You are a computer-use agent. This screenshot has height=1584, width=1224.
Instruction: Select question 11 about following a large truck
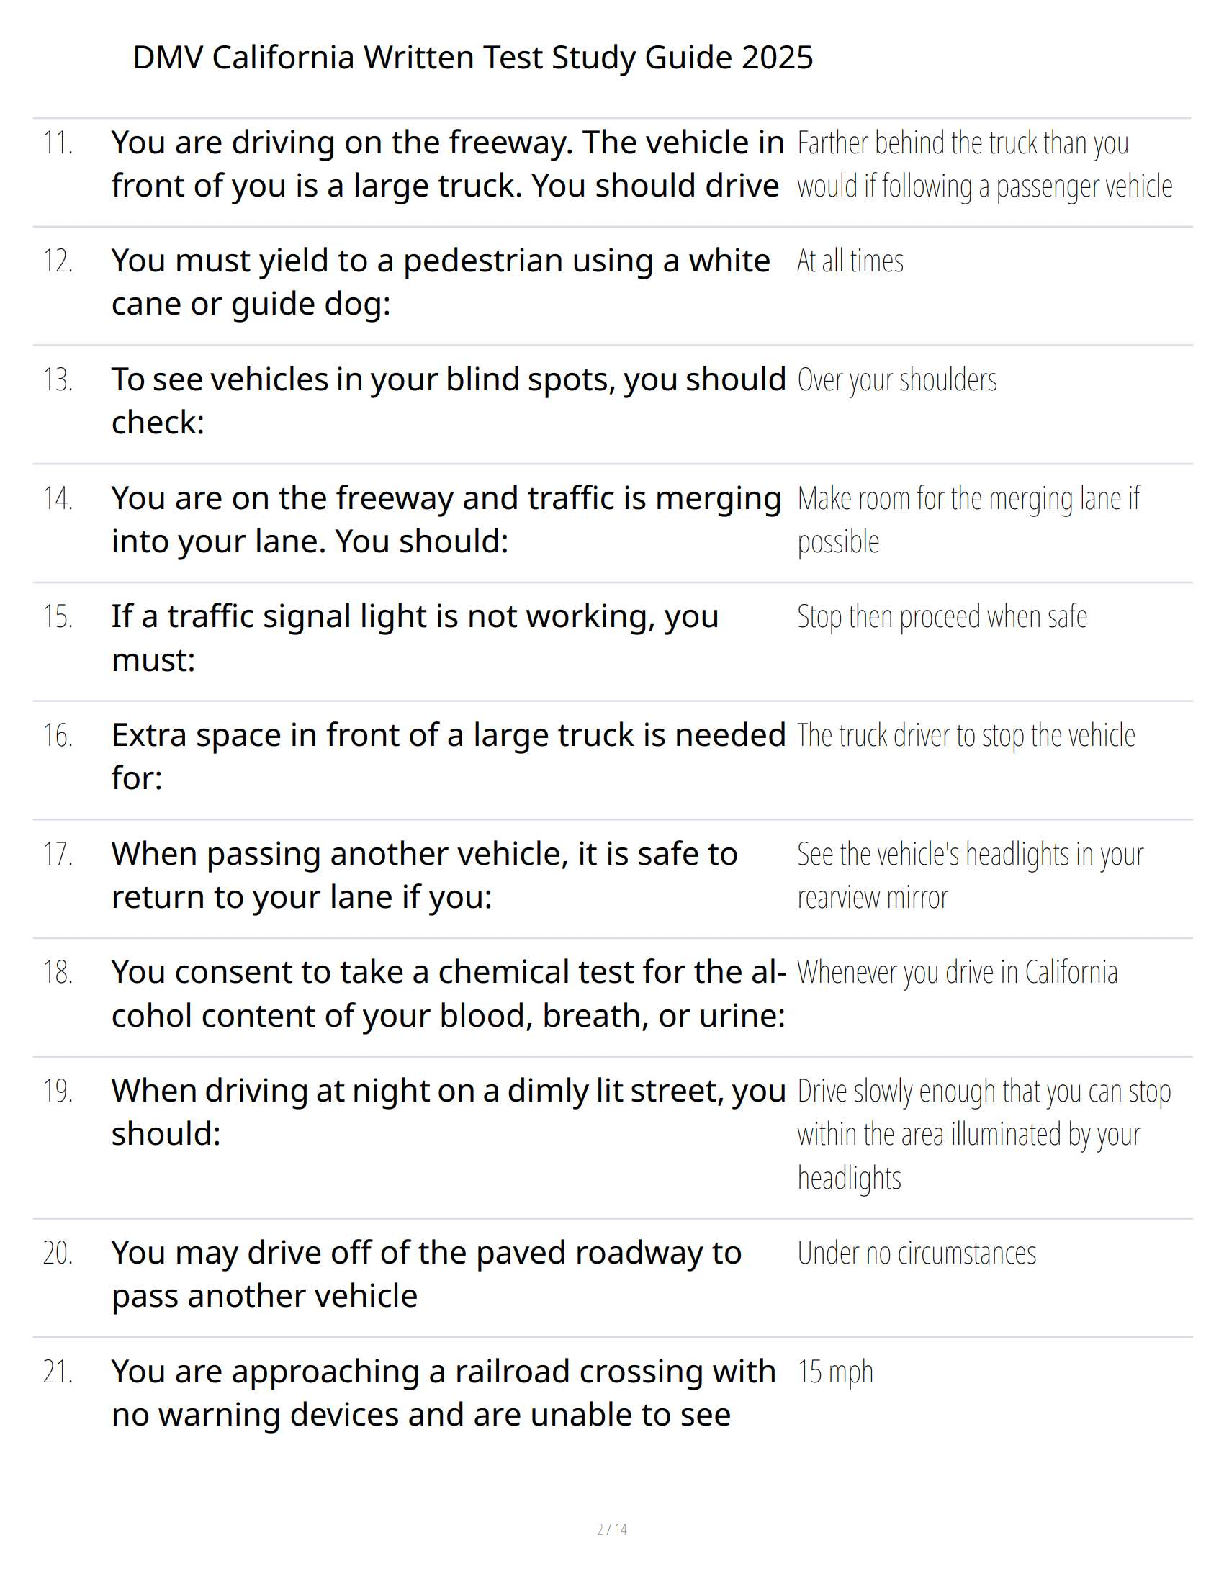tap(447, 164)
